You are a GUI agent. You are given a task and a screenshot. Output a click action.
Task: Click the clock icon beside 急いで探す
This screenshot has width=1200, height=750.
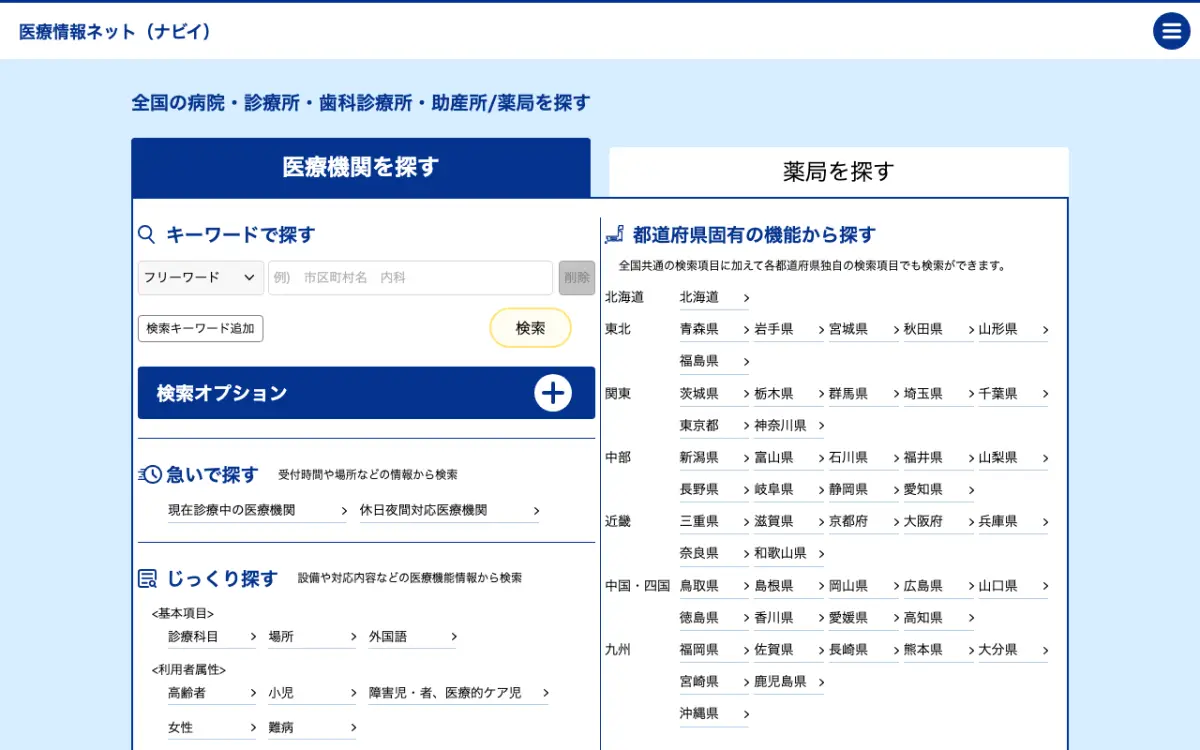[x=150, y=475]
